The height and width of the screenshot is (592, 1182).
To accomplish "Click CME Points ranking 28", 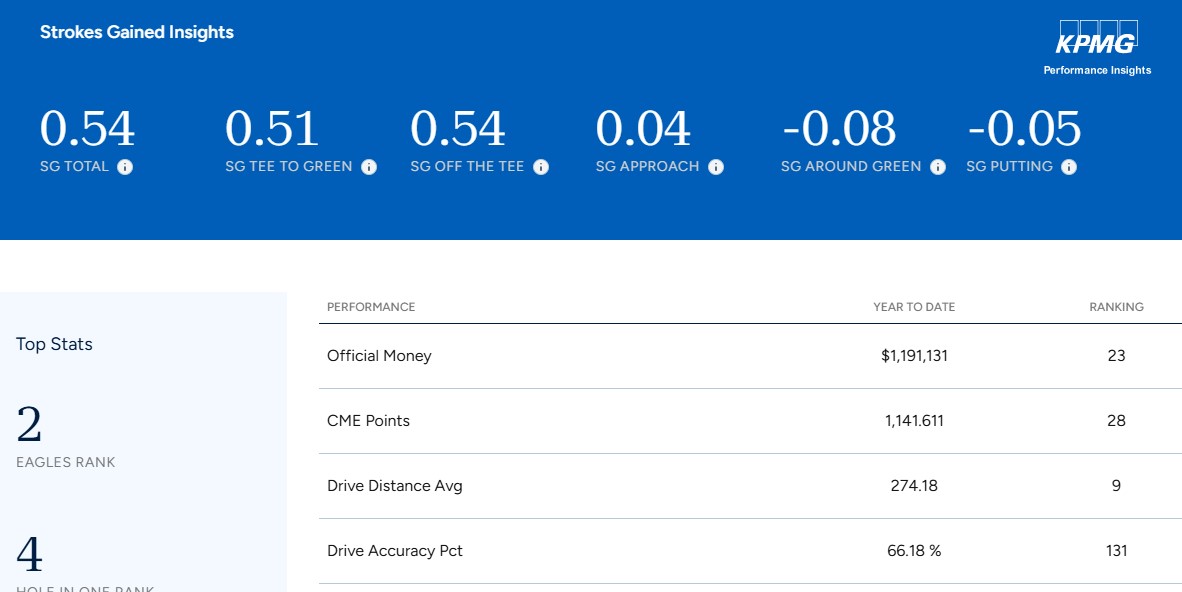I will pyautogui.click(x=1116, y=421).
